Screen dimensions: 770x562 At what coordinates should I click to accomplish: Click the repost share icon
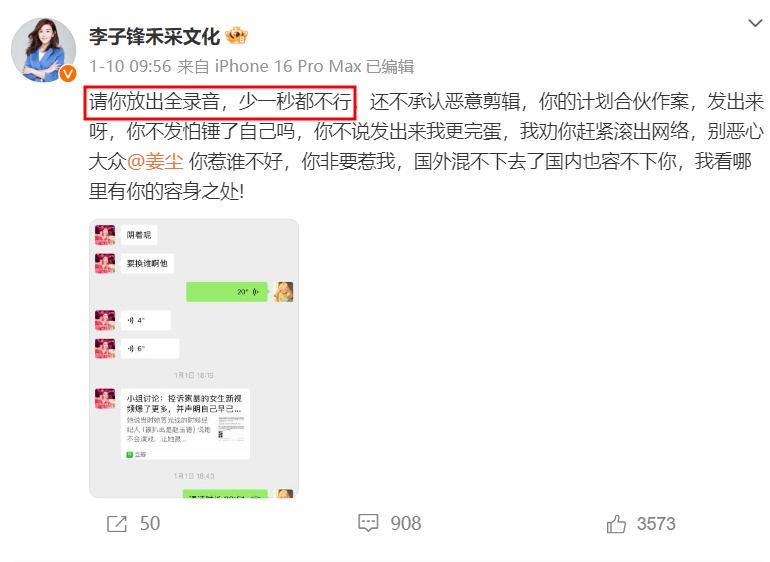[117, 524]
